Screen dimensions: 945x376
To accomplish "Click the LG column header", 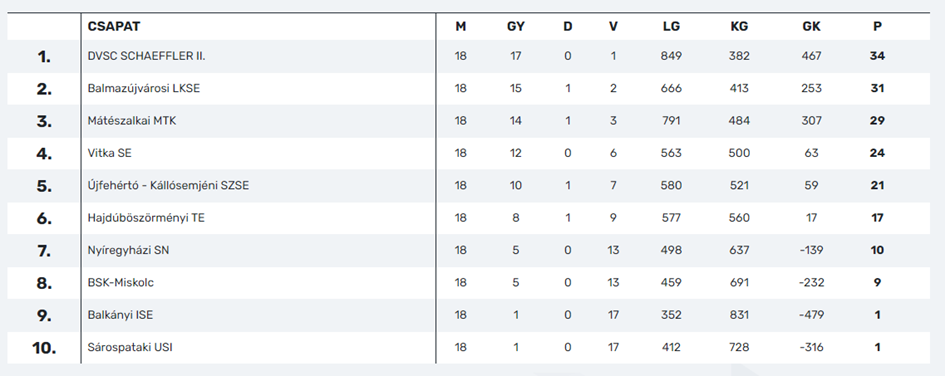I will coord(671,27).
